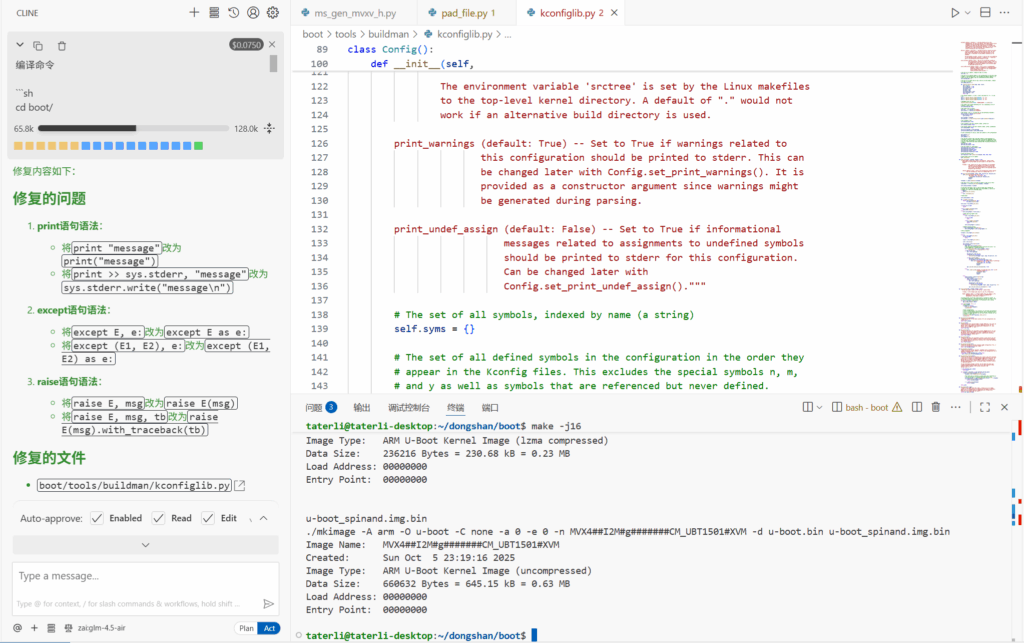
Task: Send message with paper plane icon
Action: pos(268,603)
